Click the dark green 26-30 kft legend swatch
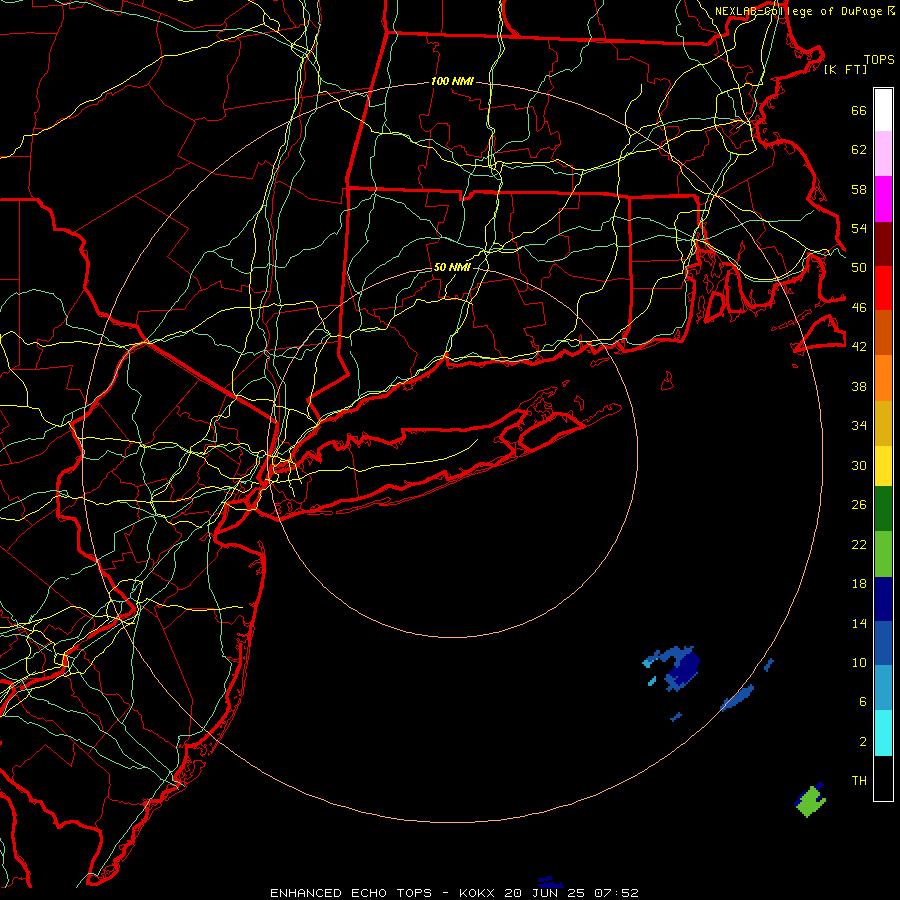Image resolution: width=900 pixels, height=900 pixels. (x=883, y=509)
